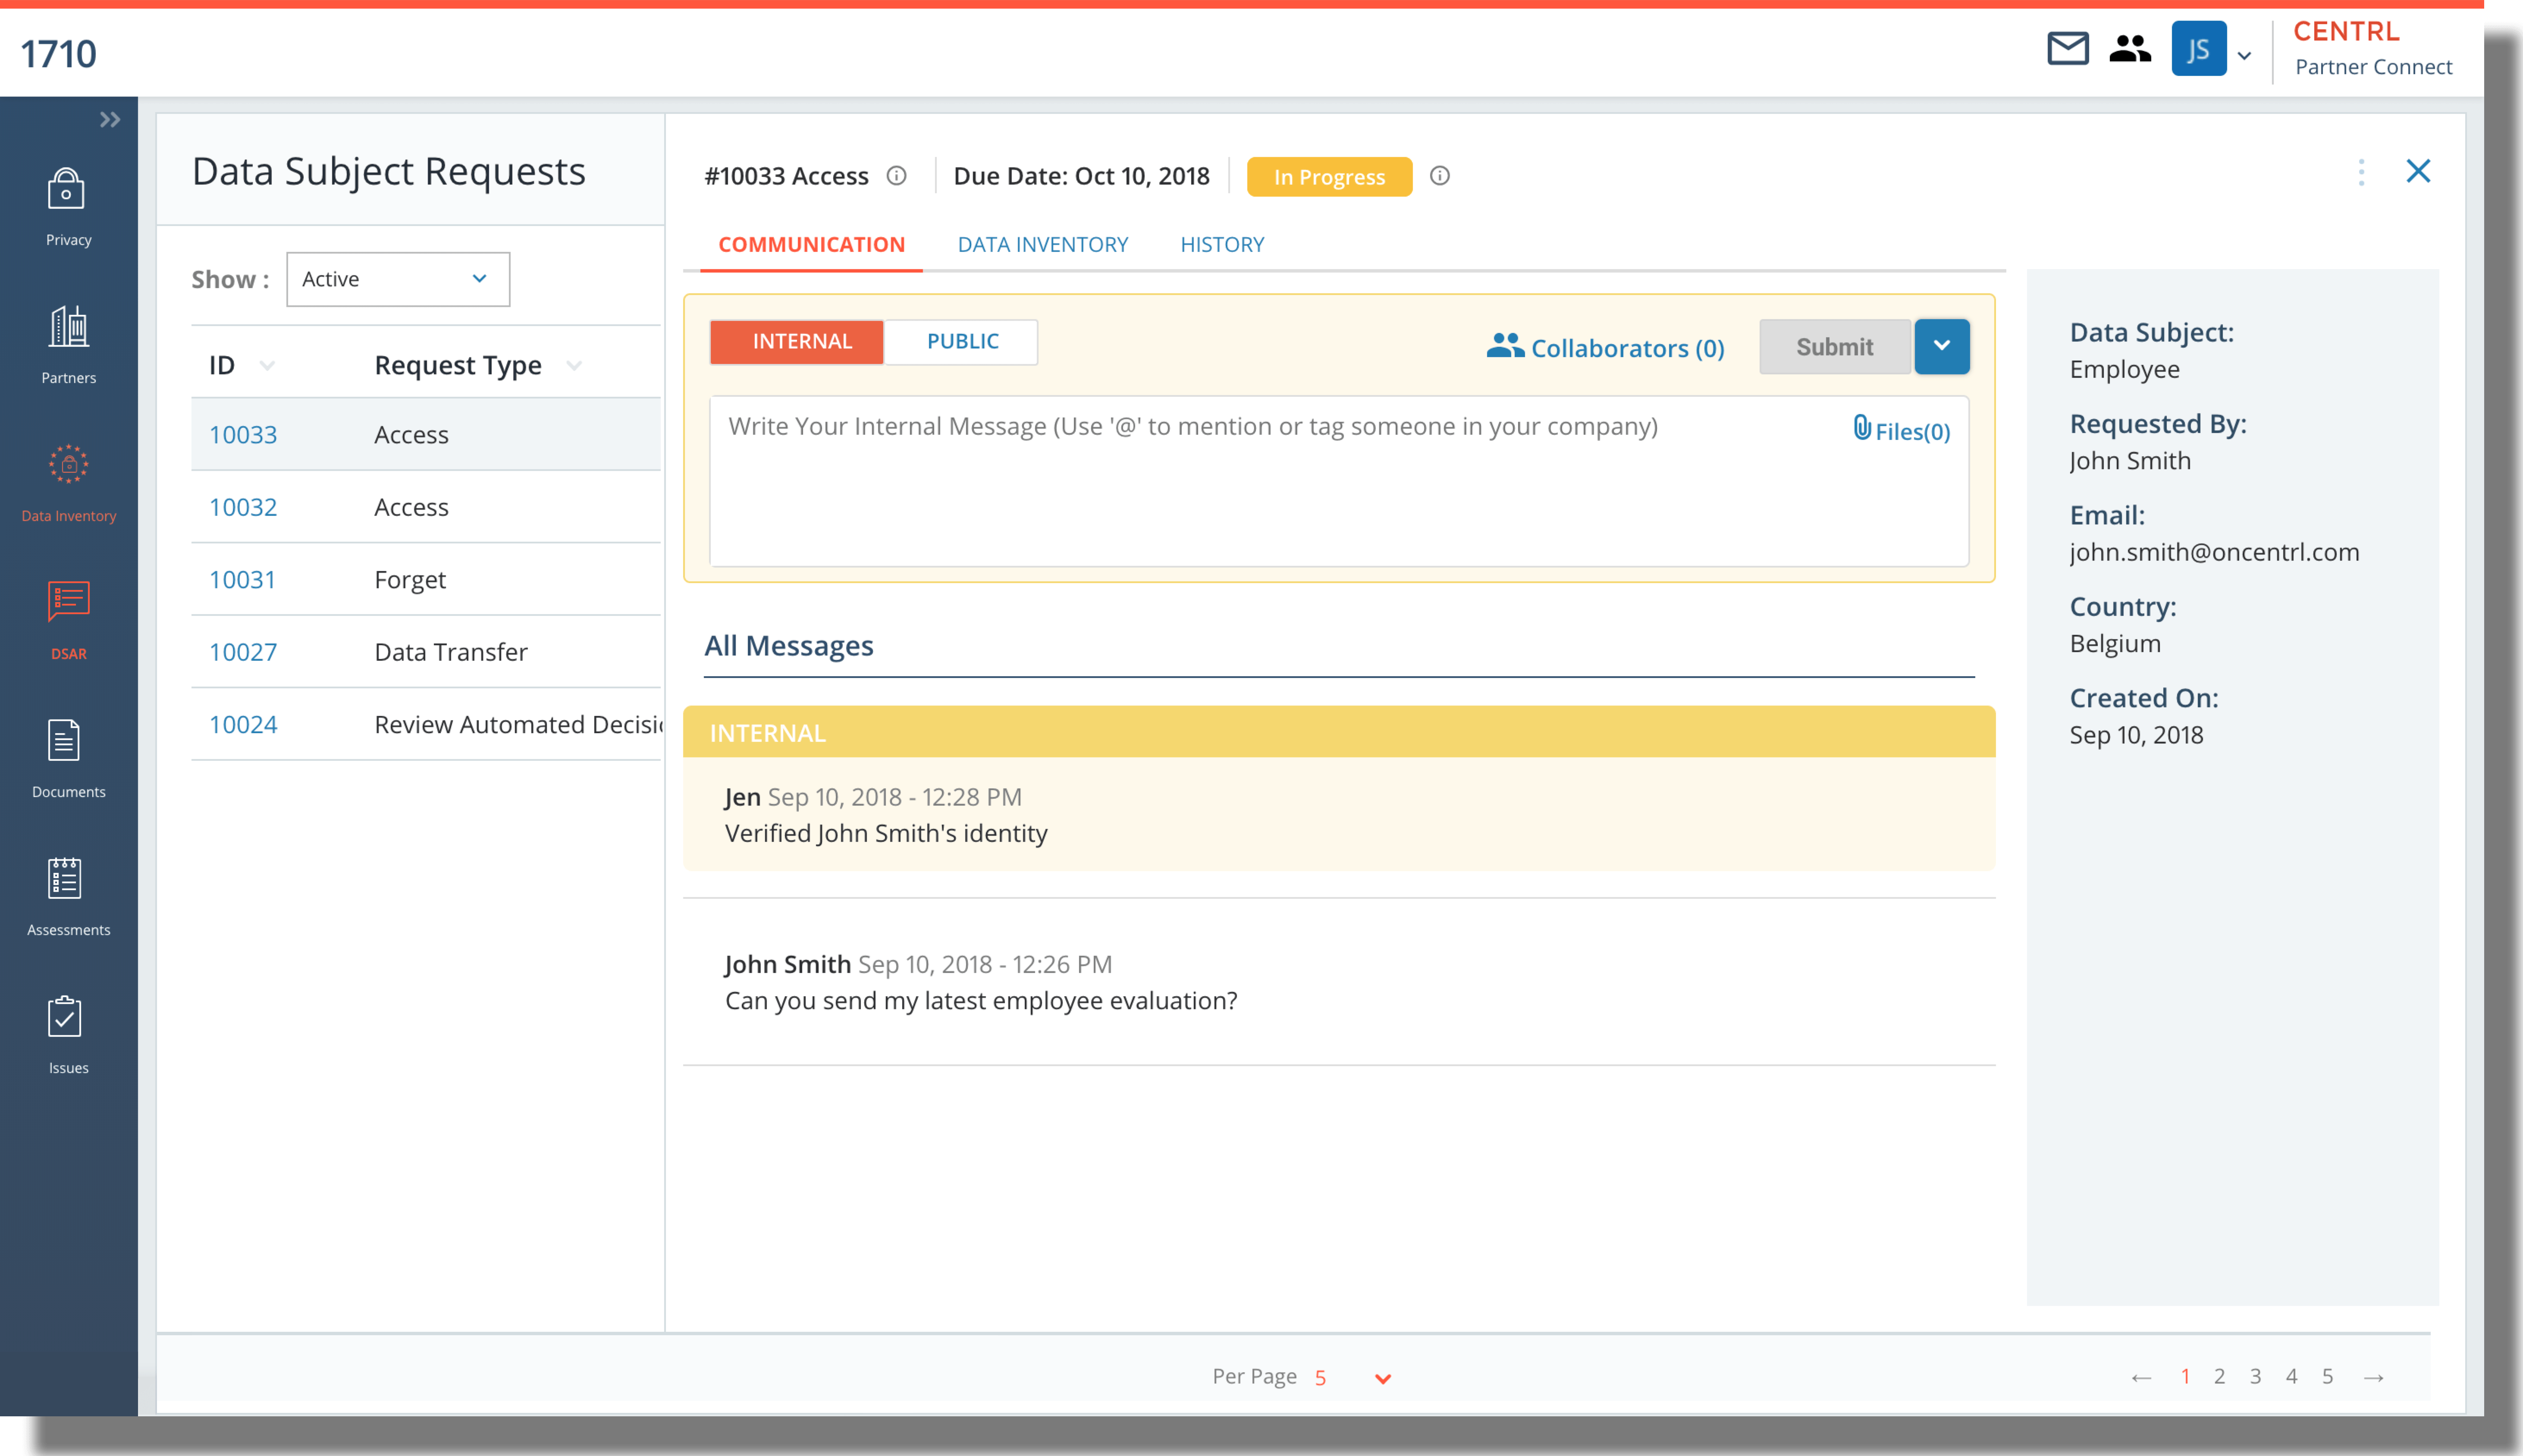Click the employee evaluation request message
The height and width of the screenshot is (1456, 2523).
[981, 1000]
